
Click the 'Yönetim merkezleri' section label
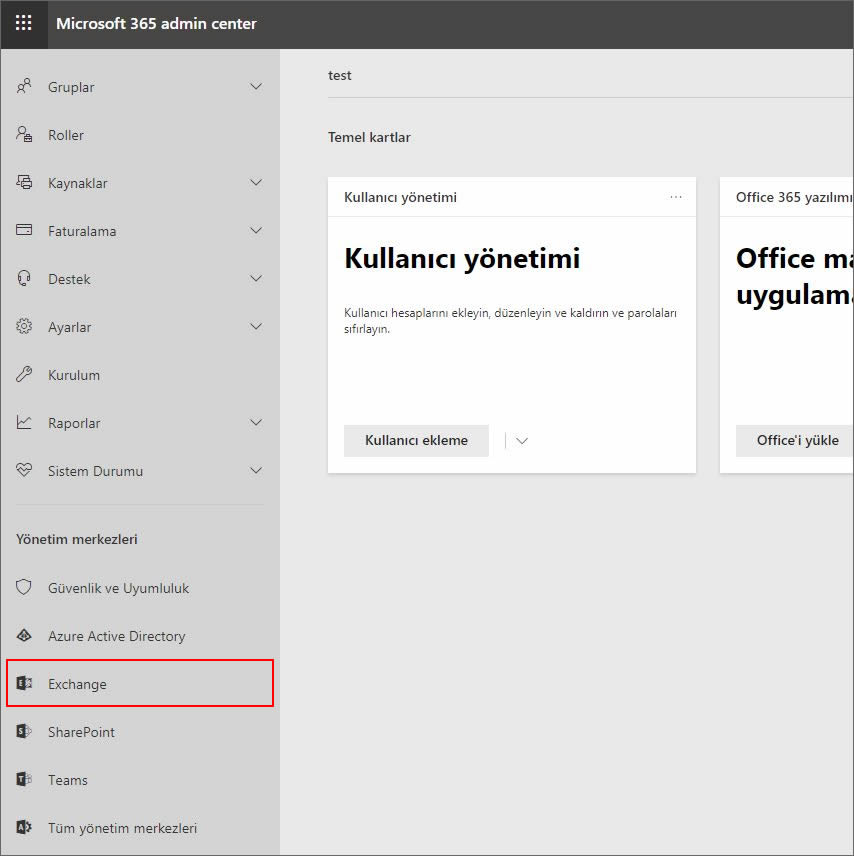coord(76,539)
